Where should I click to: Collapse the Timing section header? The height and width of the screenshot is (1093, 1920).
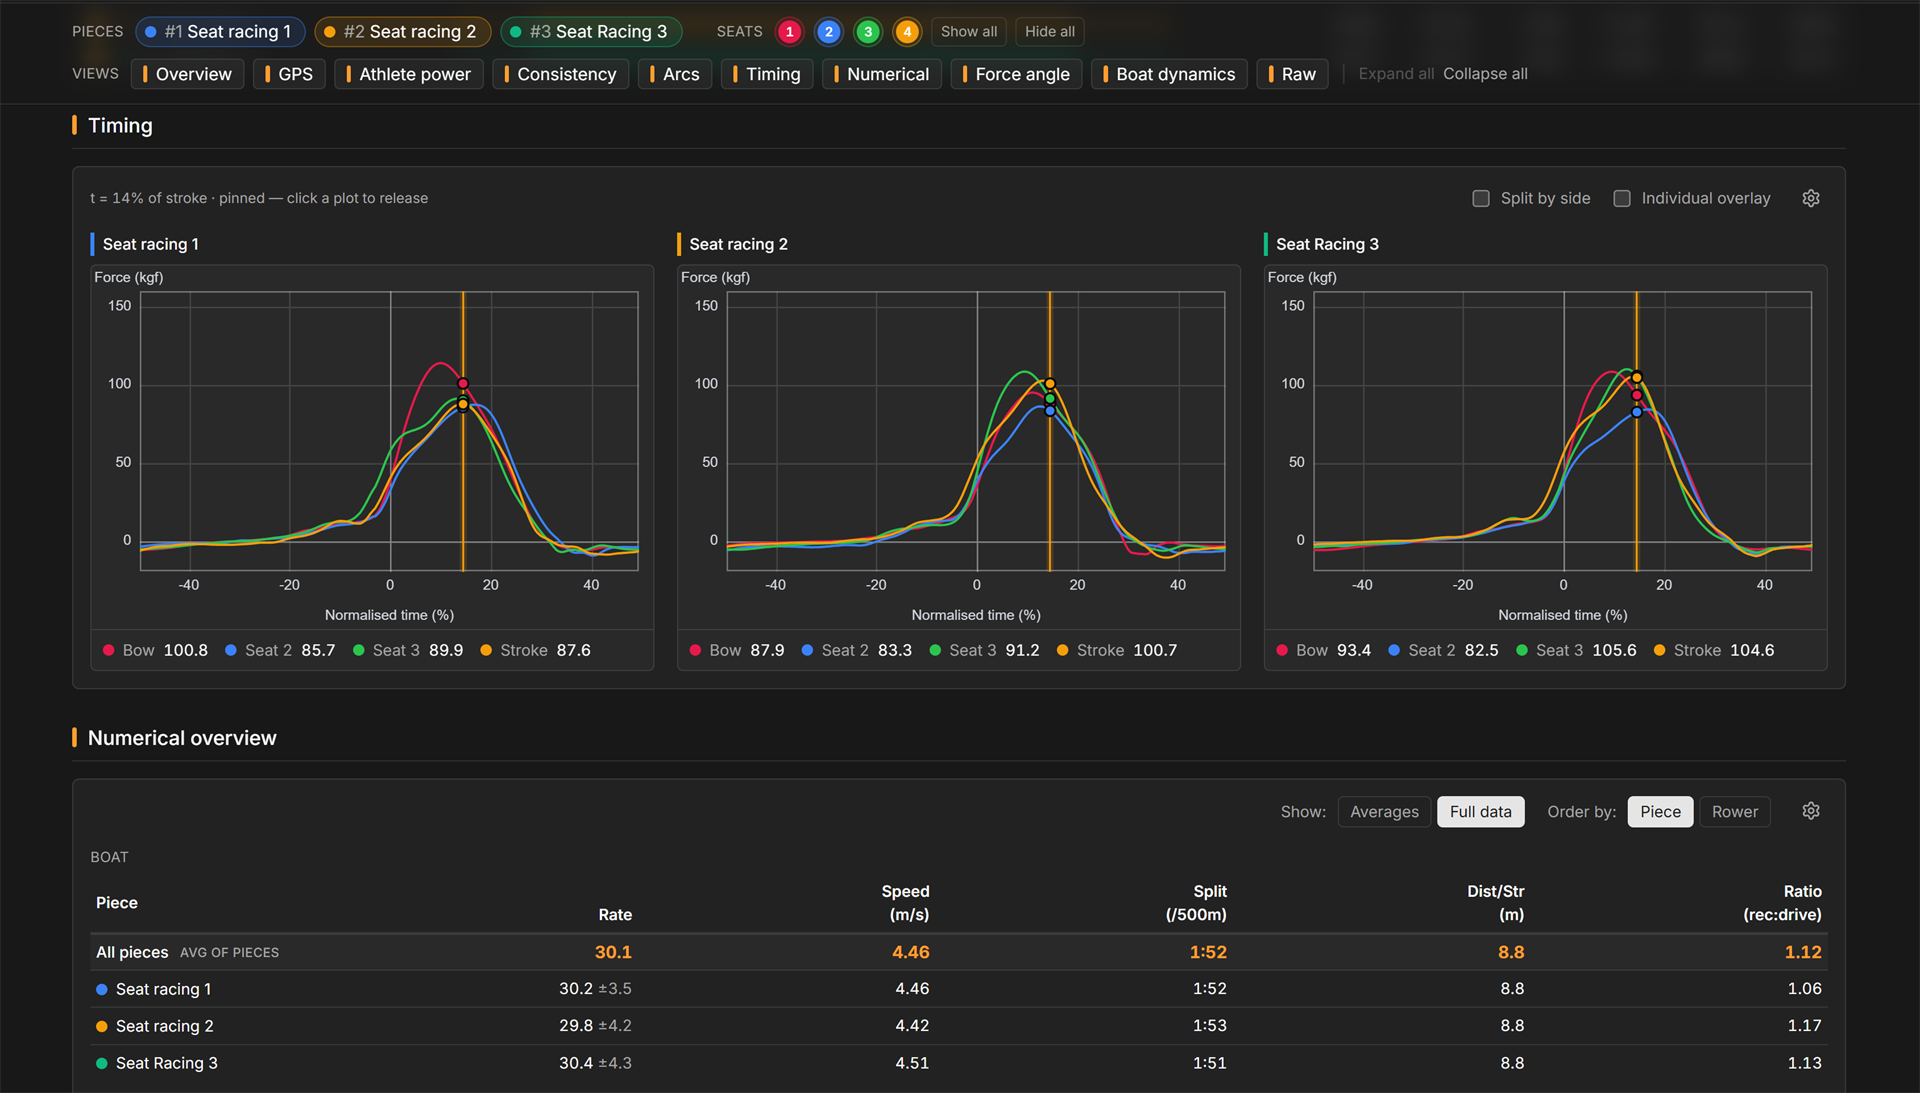coord(120,126)
